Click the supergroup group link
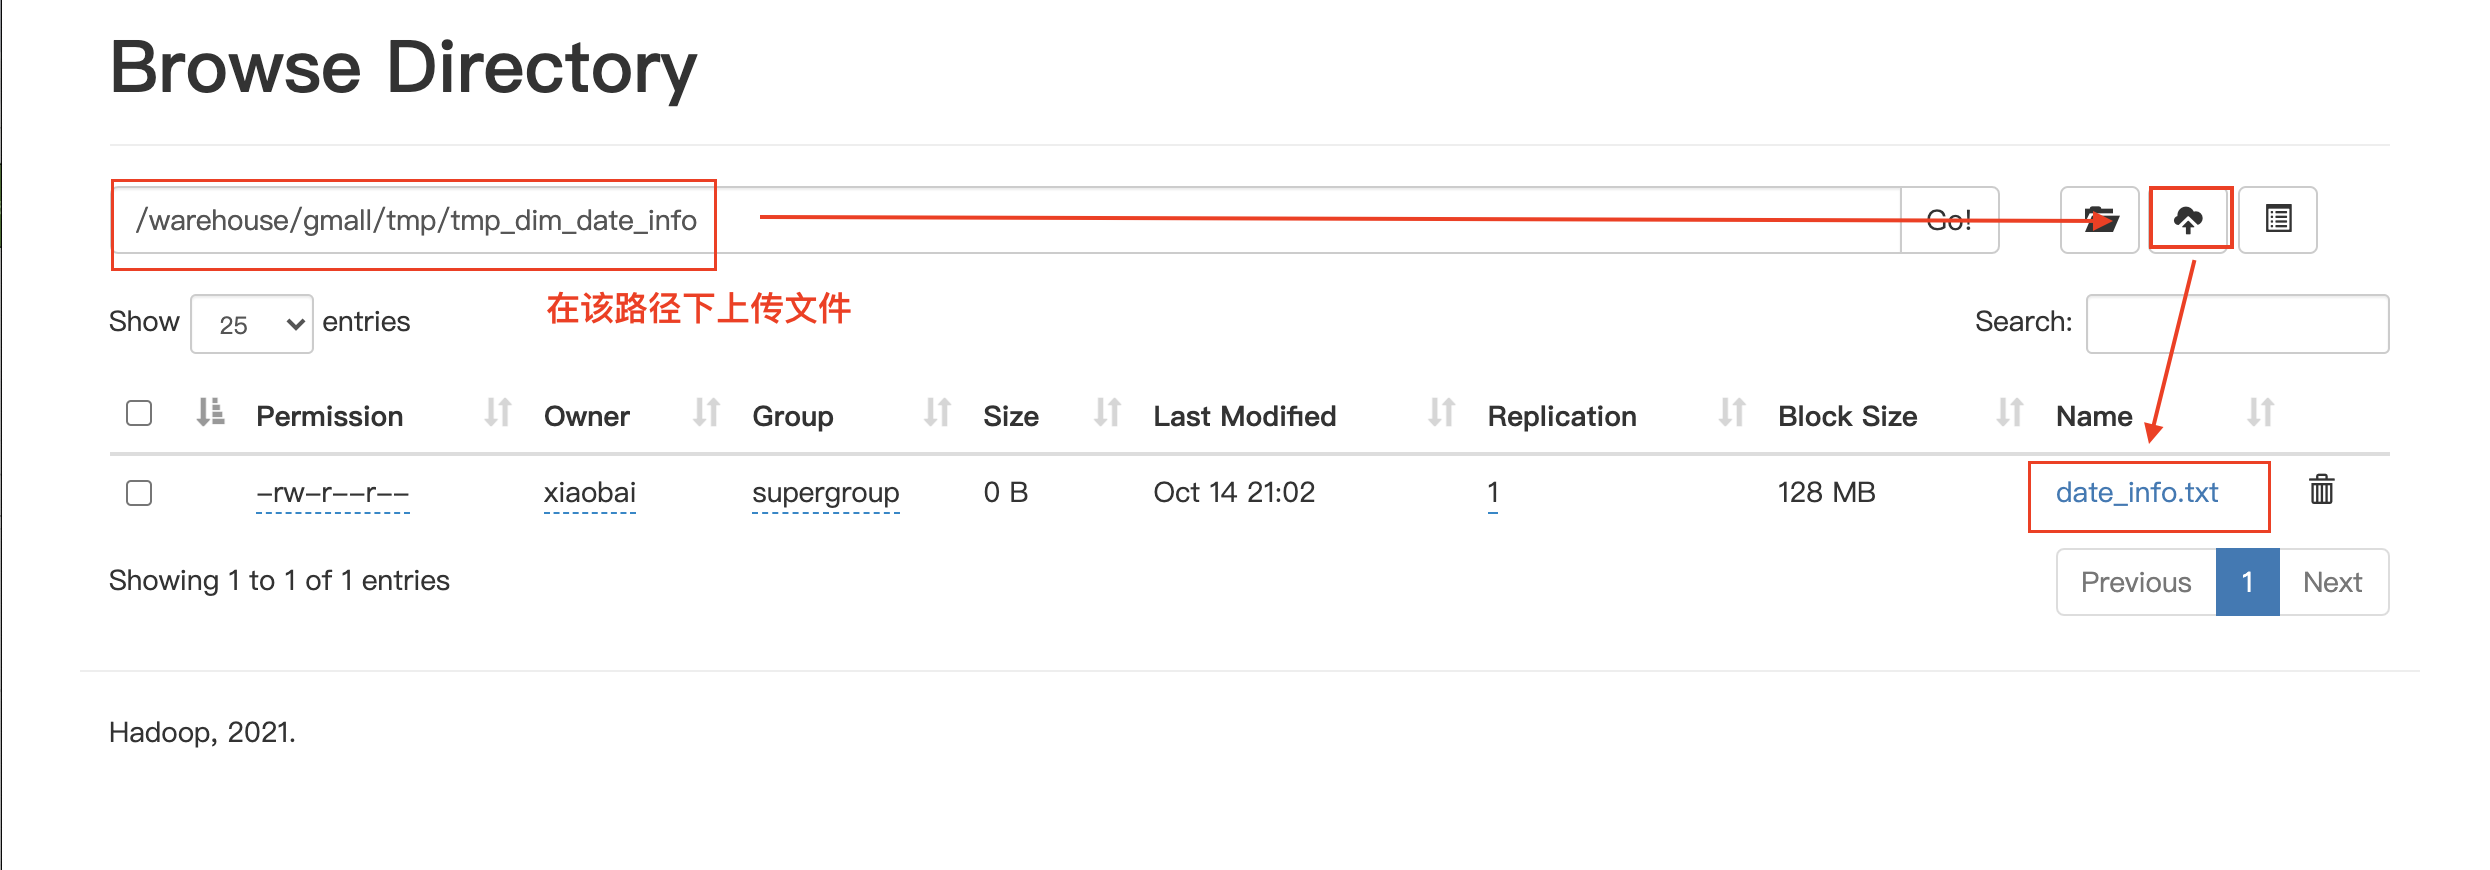The image size is (2490, 870). (826, 493)
